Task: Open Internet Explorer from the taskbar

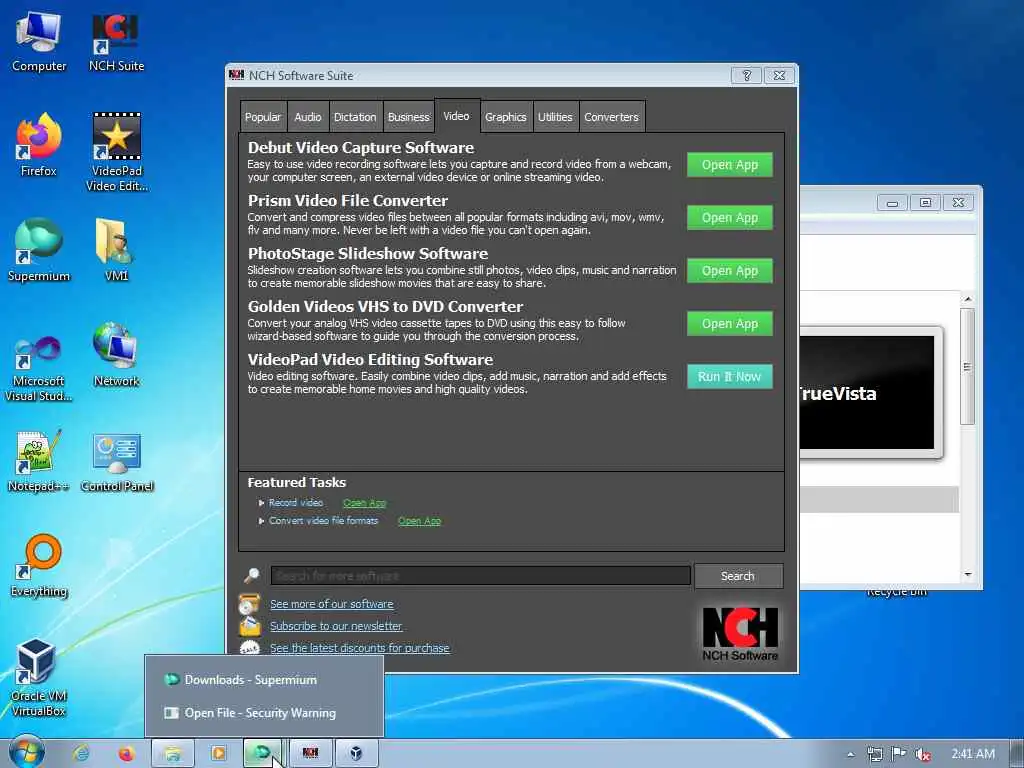Action: click(82, 754)
